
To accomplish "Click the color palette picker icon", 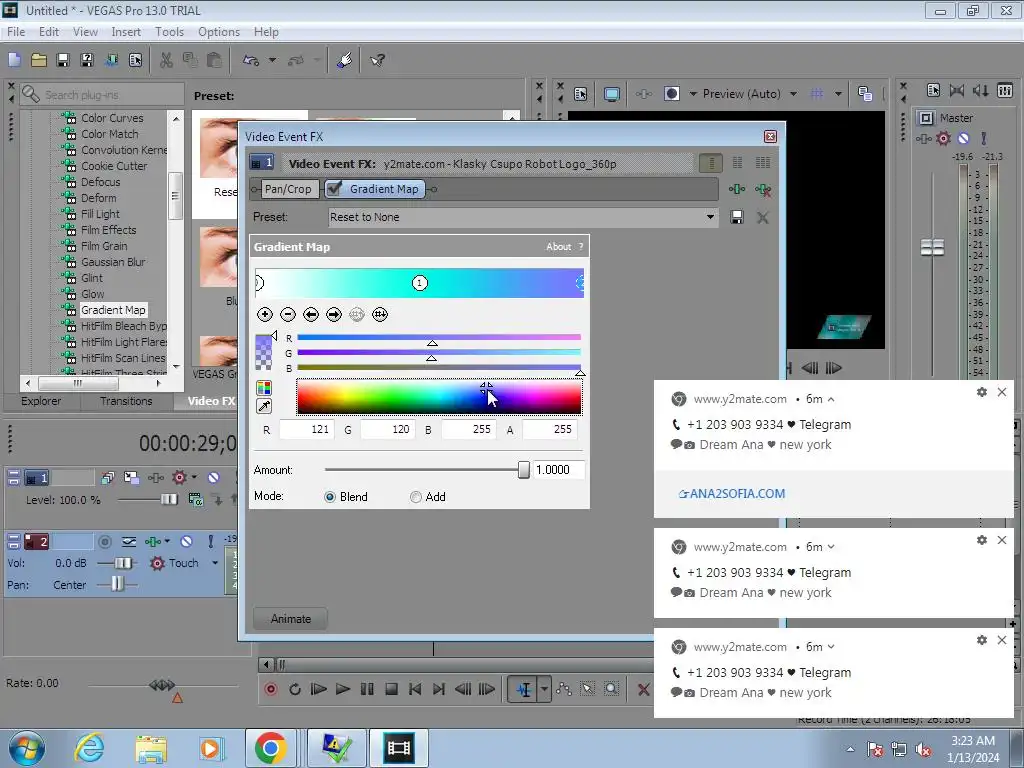I will [264, 389].
